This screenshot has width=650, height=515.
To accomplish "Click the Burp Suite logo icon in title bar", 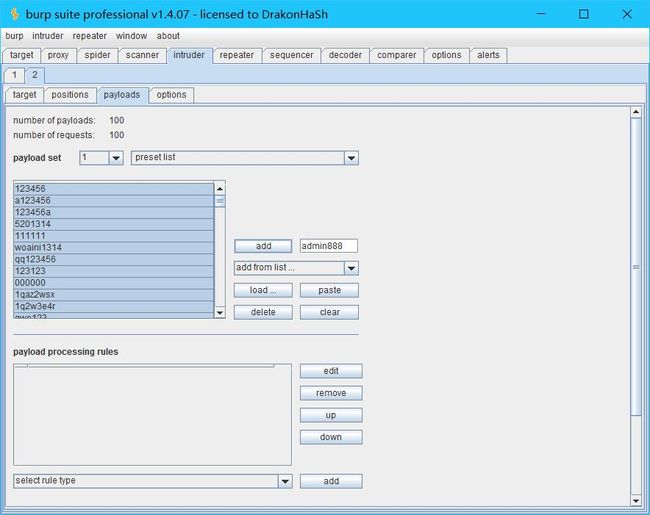I will coord(15,14).
